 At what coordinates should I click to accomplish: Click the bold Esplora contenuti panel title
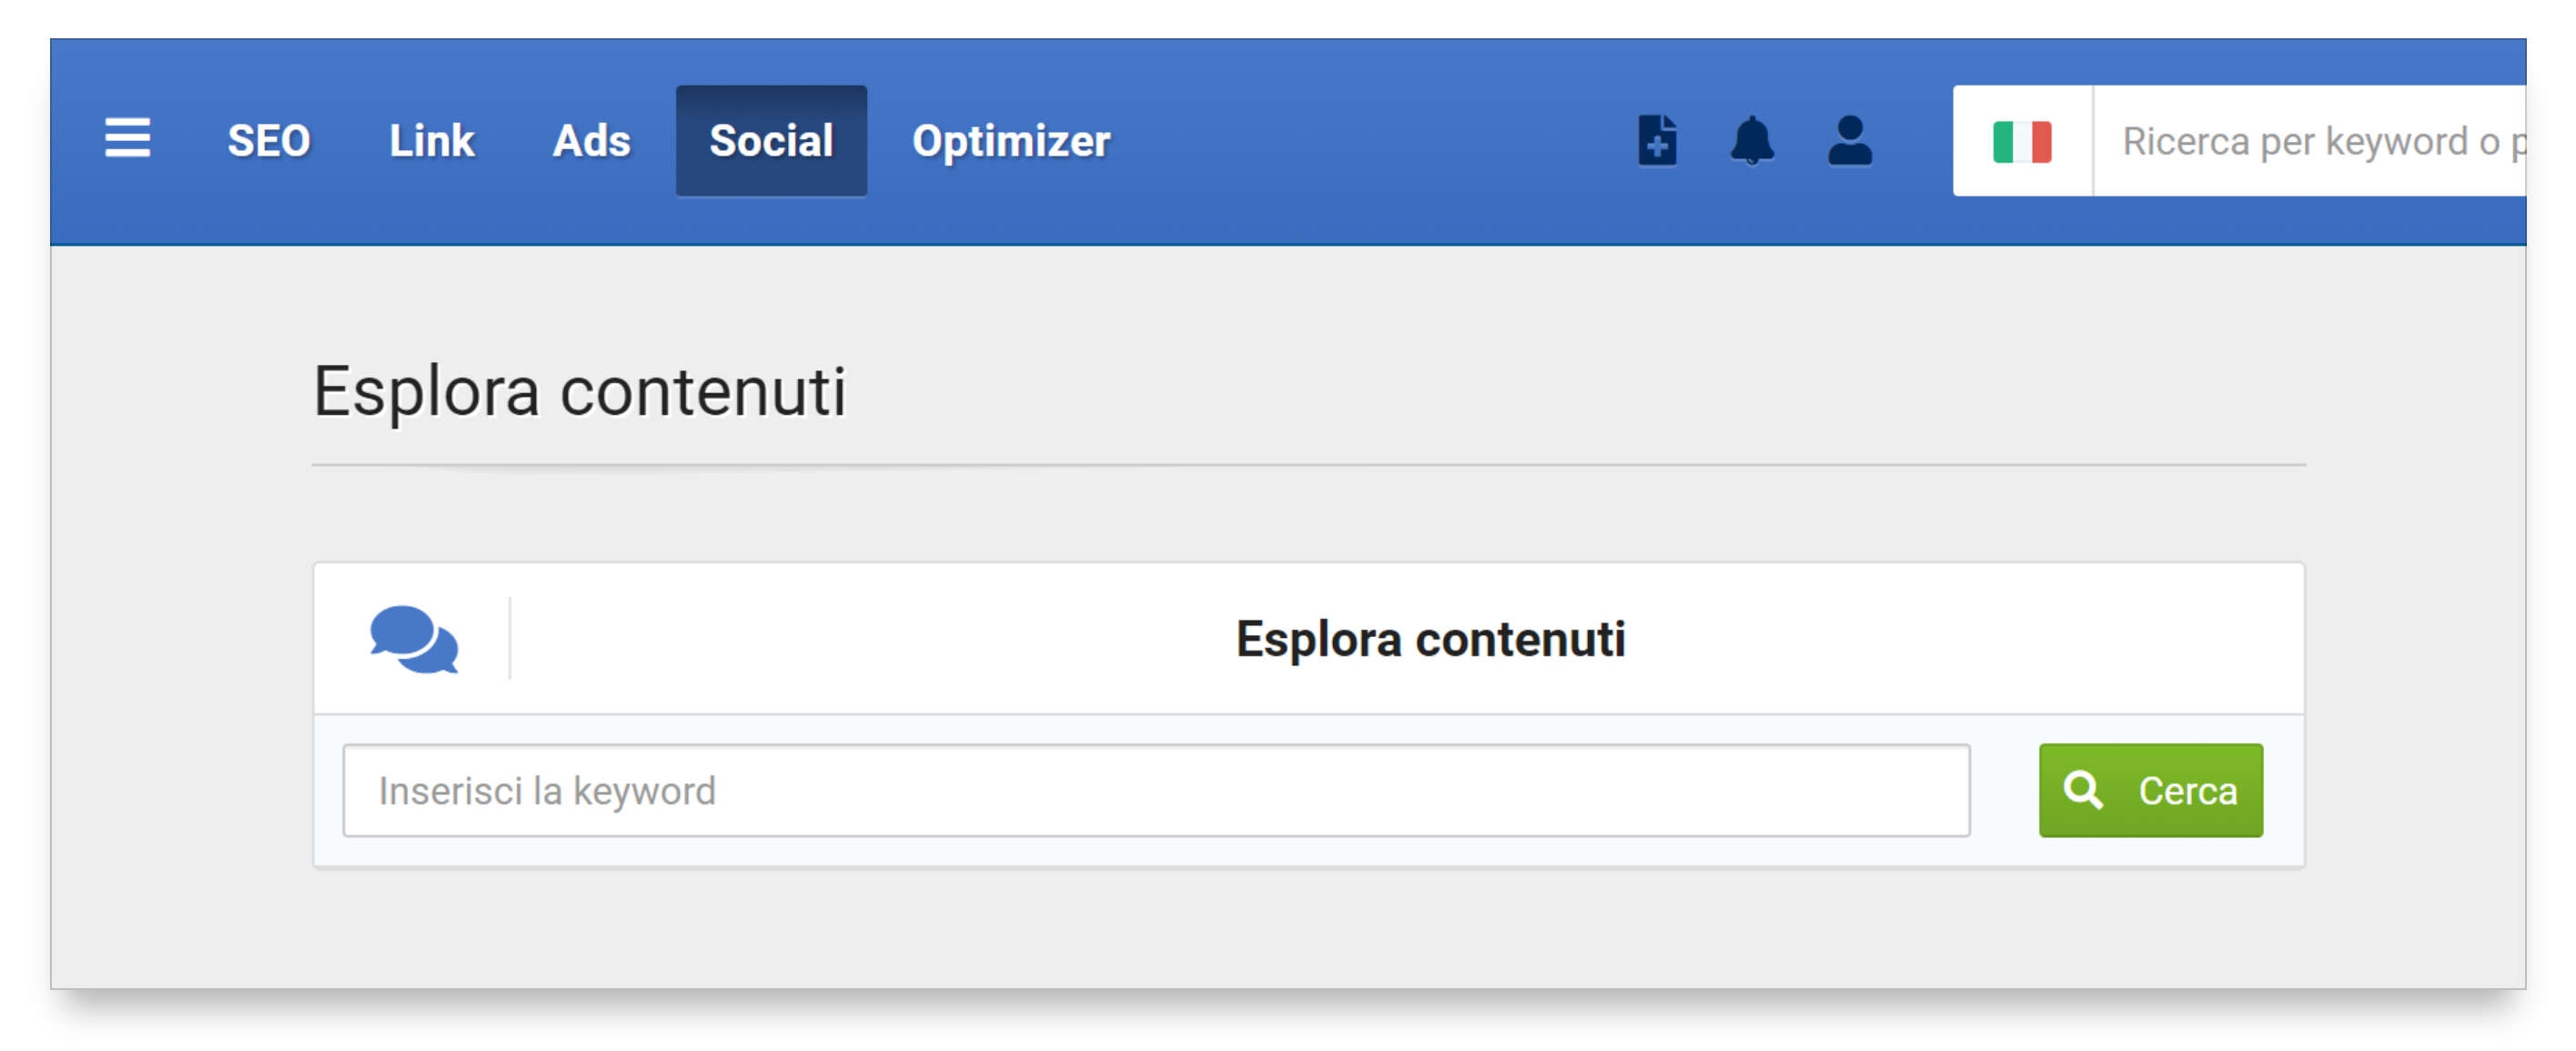point(1430,639)
